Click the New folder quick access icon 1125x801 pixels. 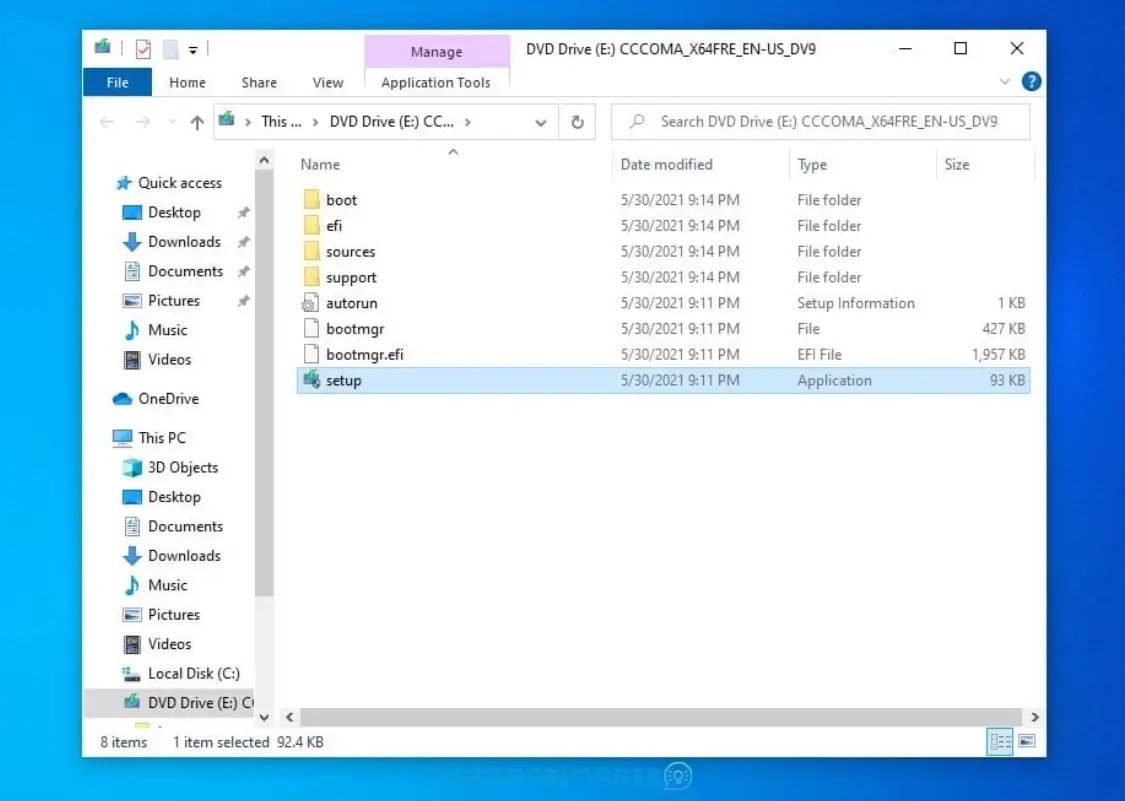pyautogui.click(x=170, y=49)
